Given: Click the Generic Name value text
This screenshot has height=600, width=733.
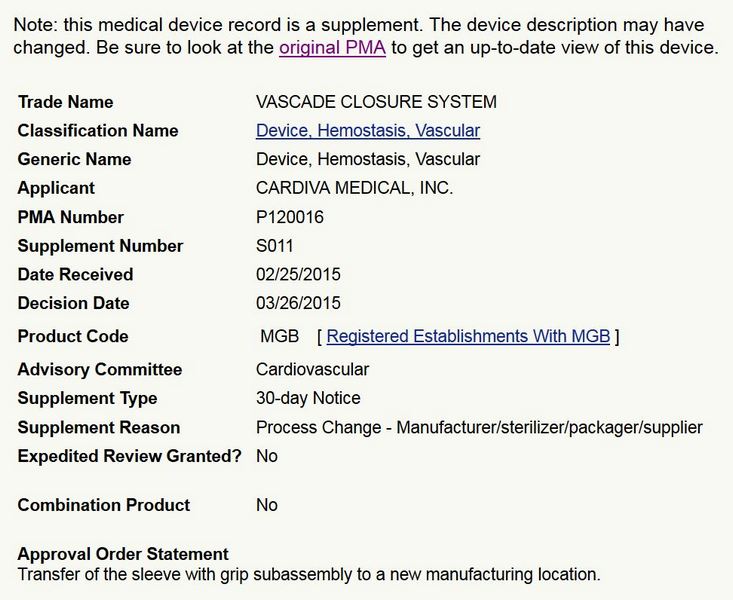Looking at the screenshot, I should point(368,160).
